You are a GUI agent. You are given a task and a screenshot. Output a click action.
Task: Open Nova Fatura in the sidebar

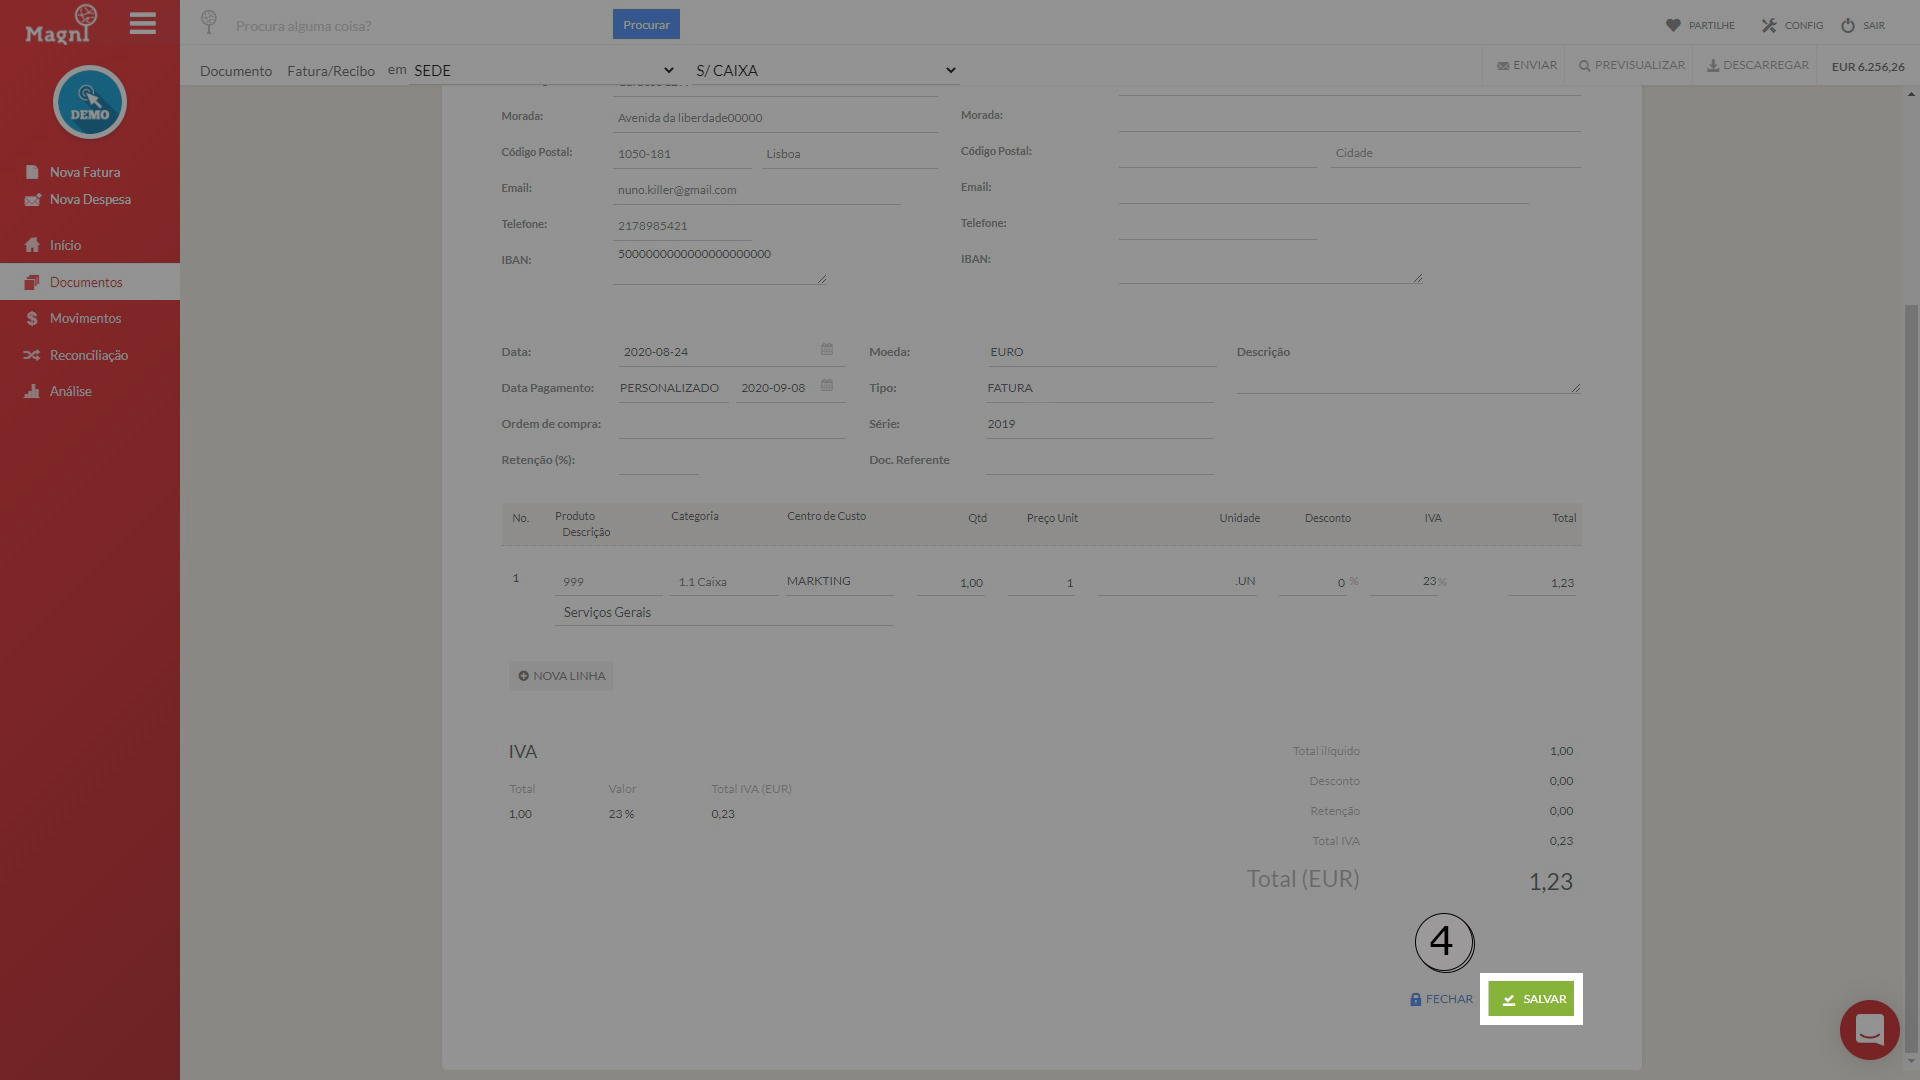pyautogui.click(x=73, y=172)
